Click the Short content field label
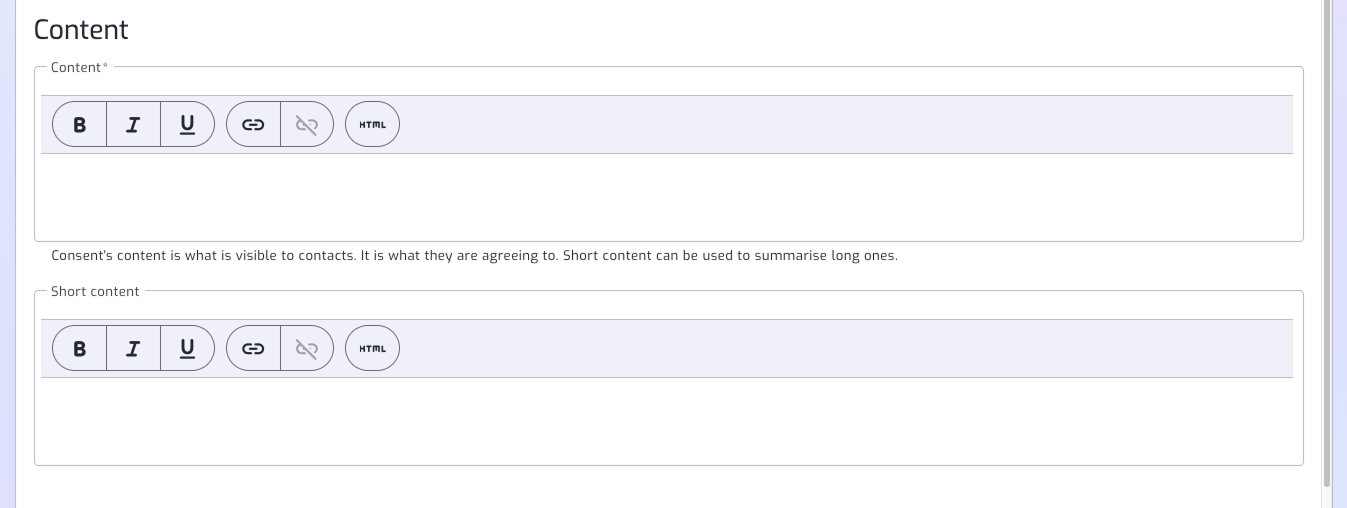This screenshot has height=508, width=1347. 95,291
